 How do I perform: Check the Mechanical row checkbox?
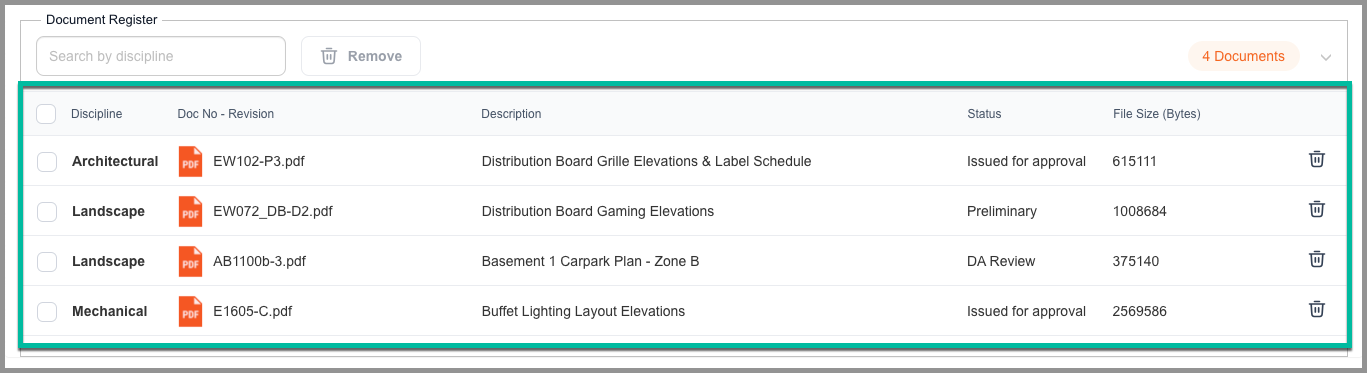tap(46, 311)
